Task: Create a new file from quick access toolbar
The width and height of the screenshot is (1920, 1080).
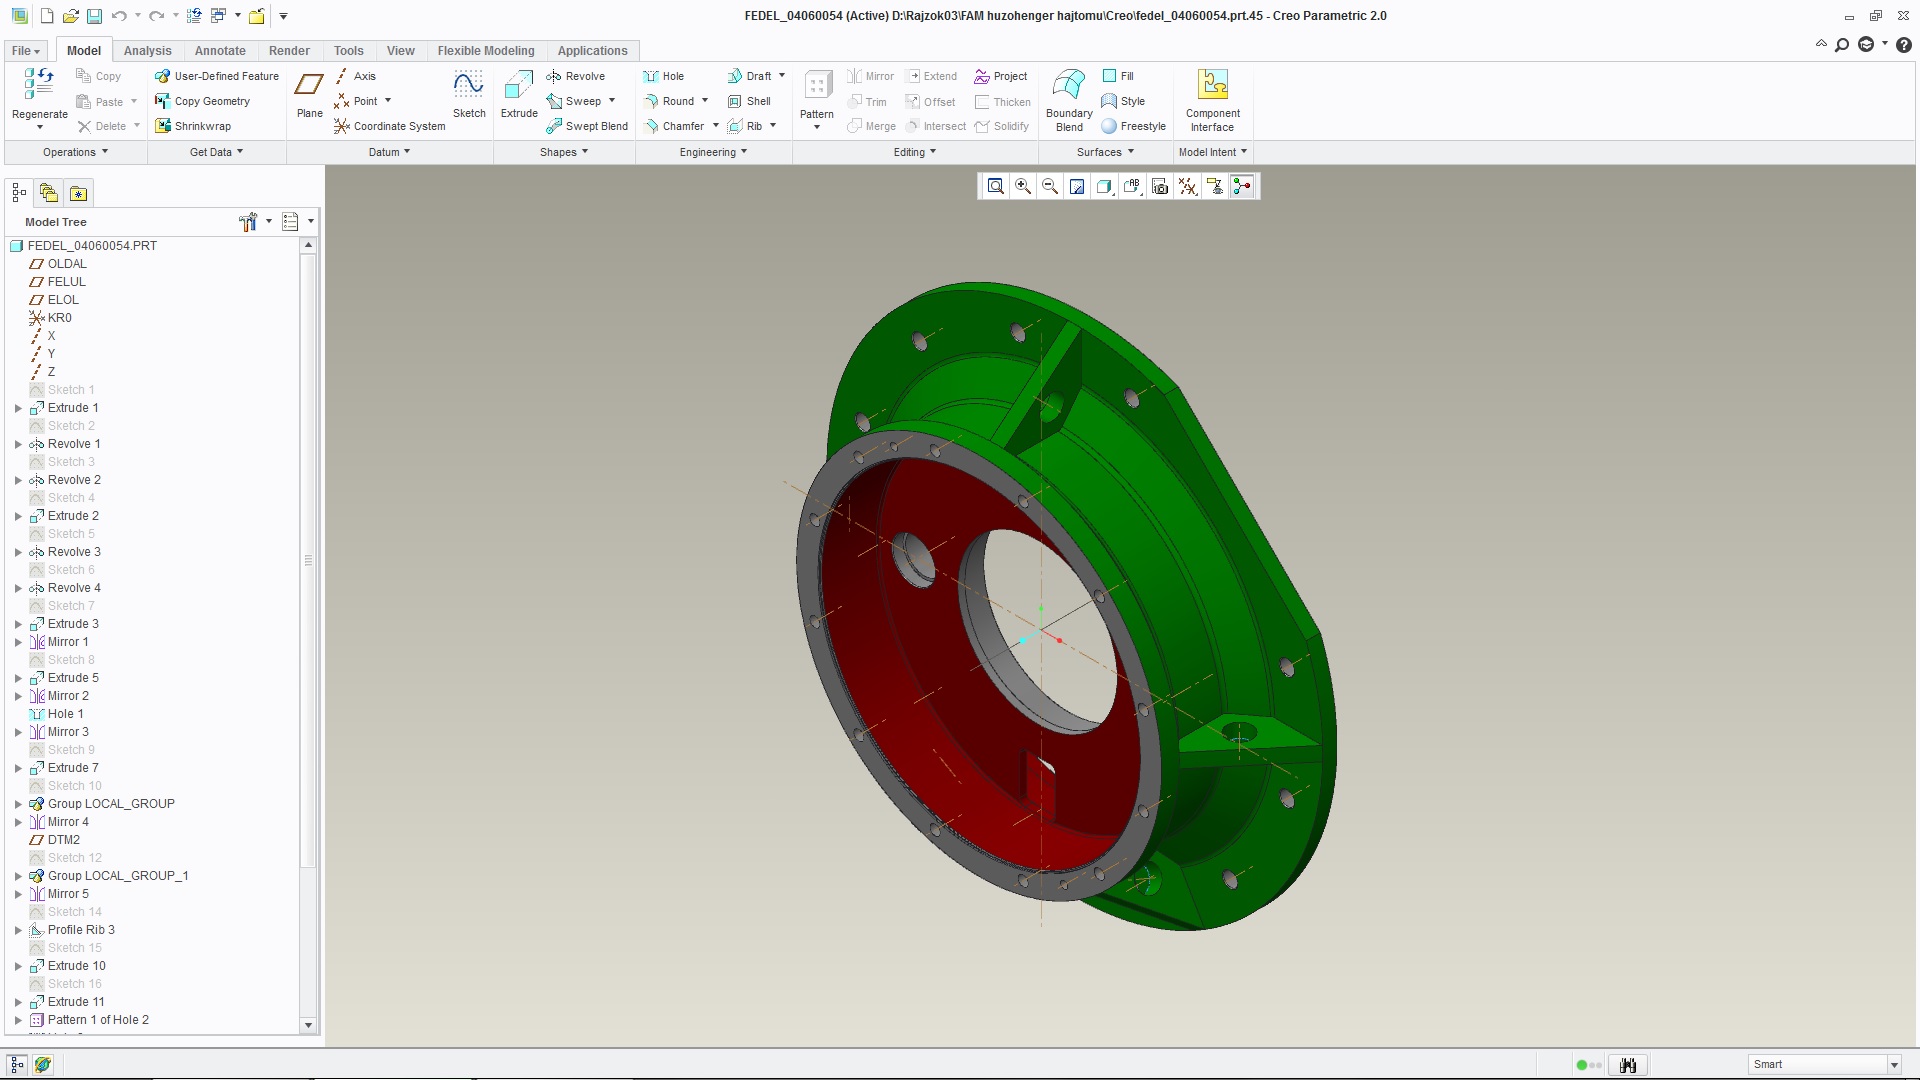Action: click(46, 16)
